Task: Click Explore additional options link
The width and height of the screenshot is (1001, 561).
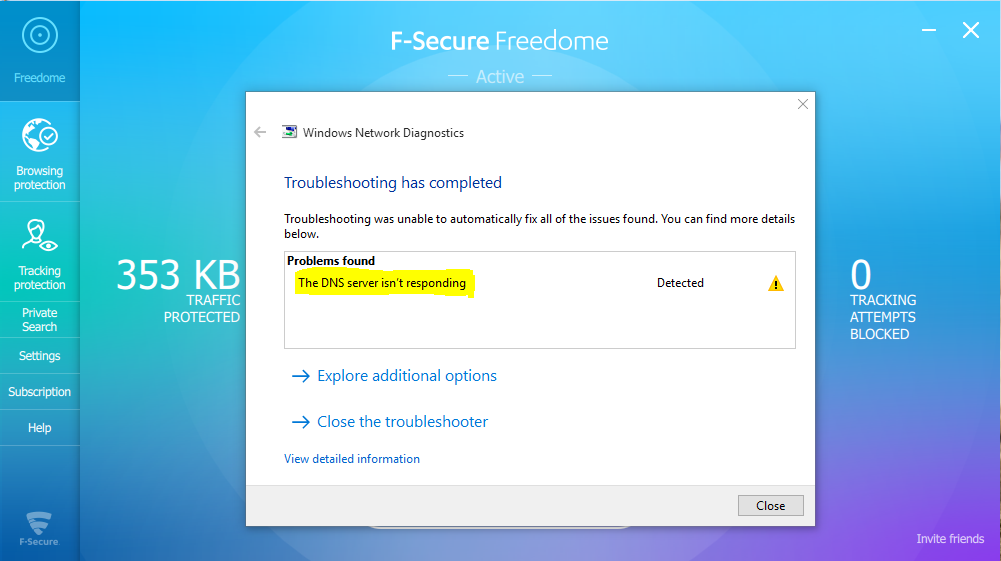Action: pyautogui.click(x=407, y=376)
